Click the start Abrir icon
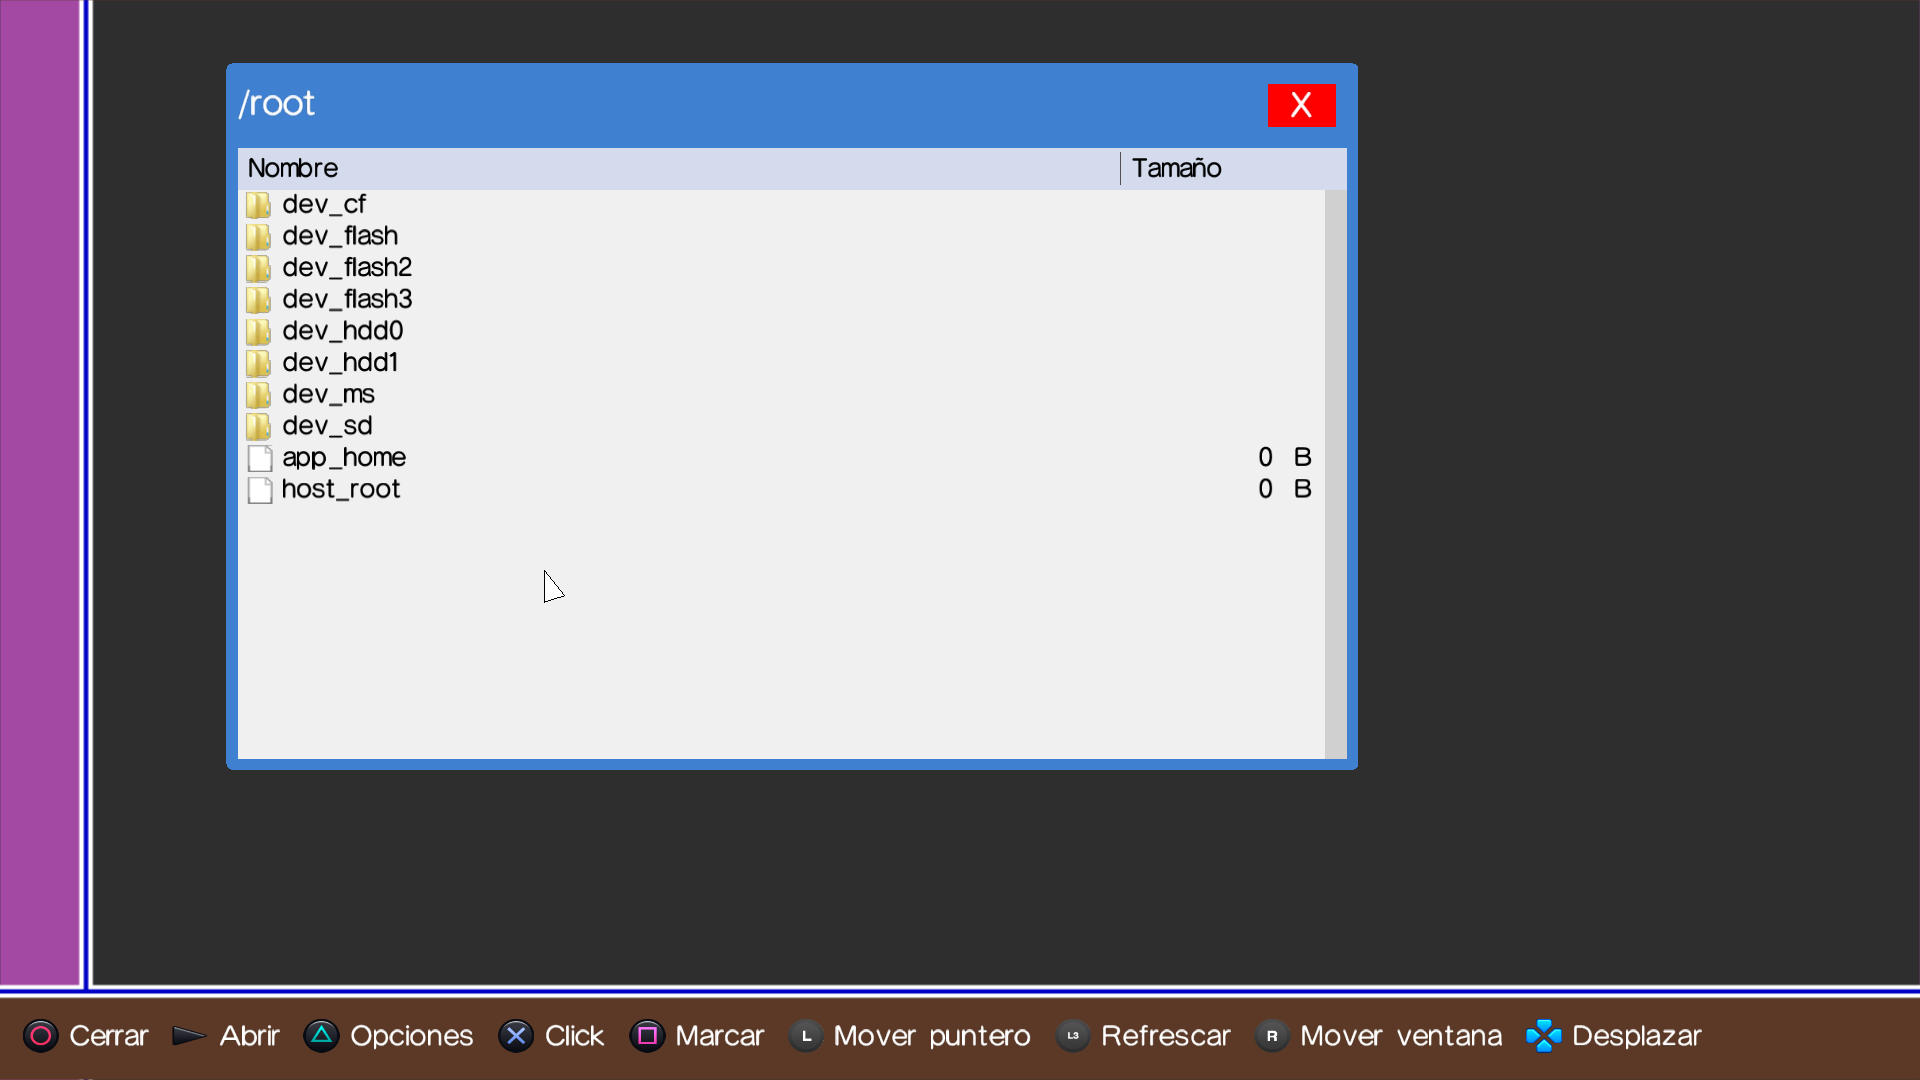The image size is (1920, 1080). 188,1036
